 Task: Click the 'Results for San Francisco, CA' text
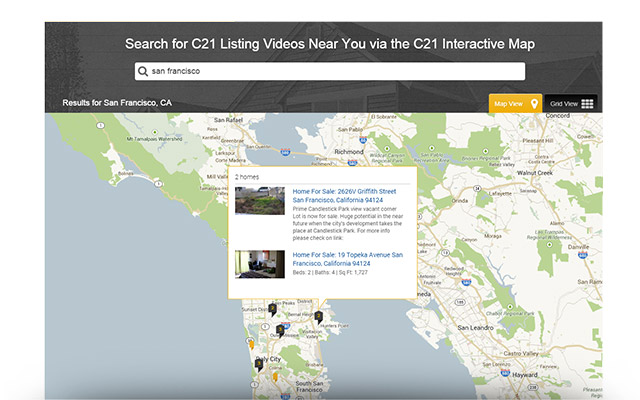pos(117,102)
